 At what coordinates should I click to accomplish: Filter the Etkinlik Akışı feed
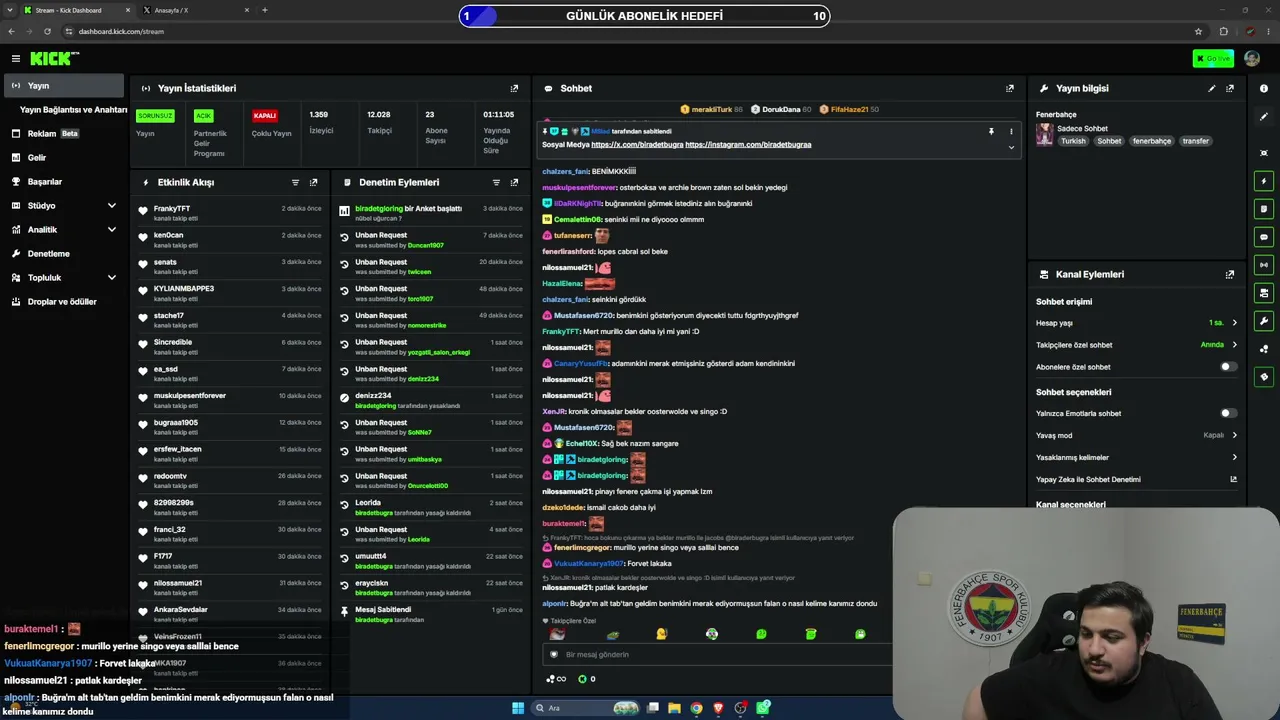click(x=295, y=183)
